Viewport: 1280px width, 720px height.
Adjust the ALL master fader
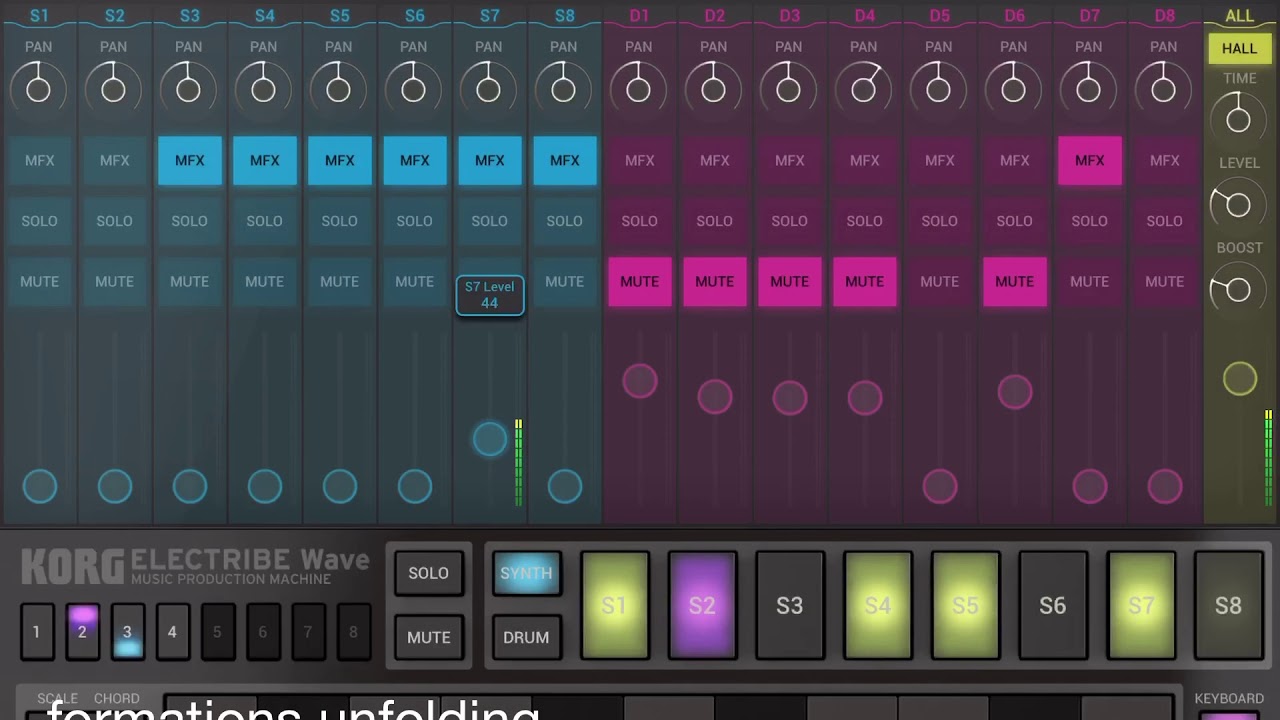click(1240, 379)
